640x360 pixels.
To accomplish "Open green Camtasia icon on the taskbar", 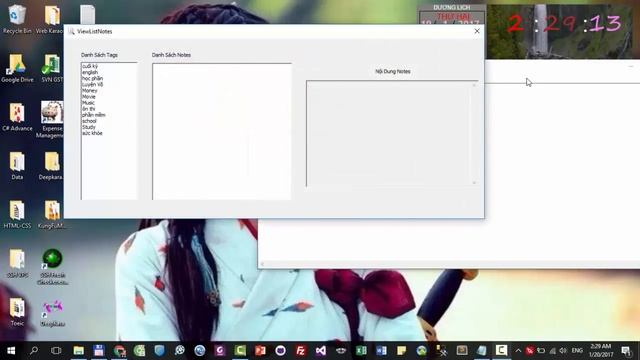I will pos(240,351).
